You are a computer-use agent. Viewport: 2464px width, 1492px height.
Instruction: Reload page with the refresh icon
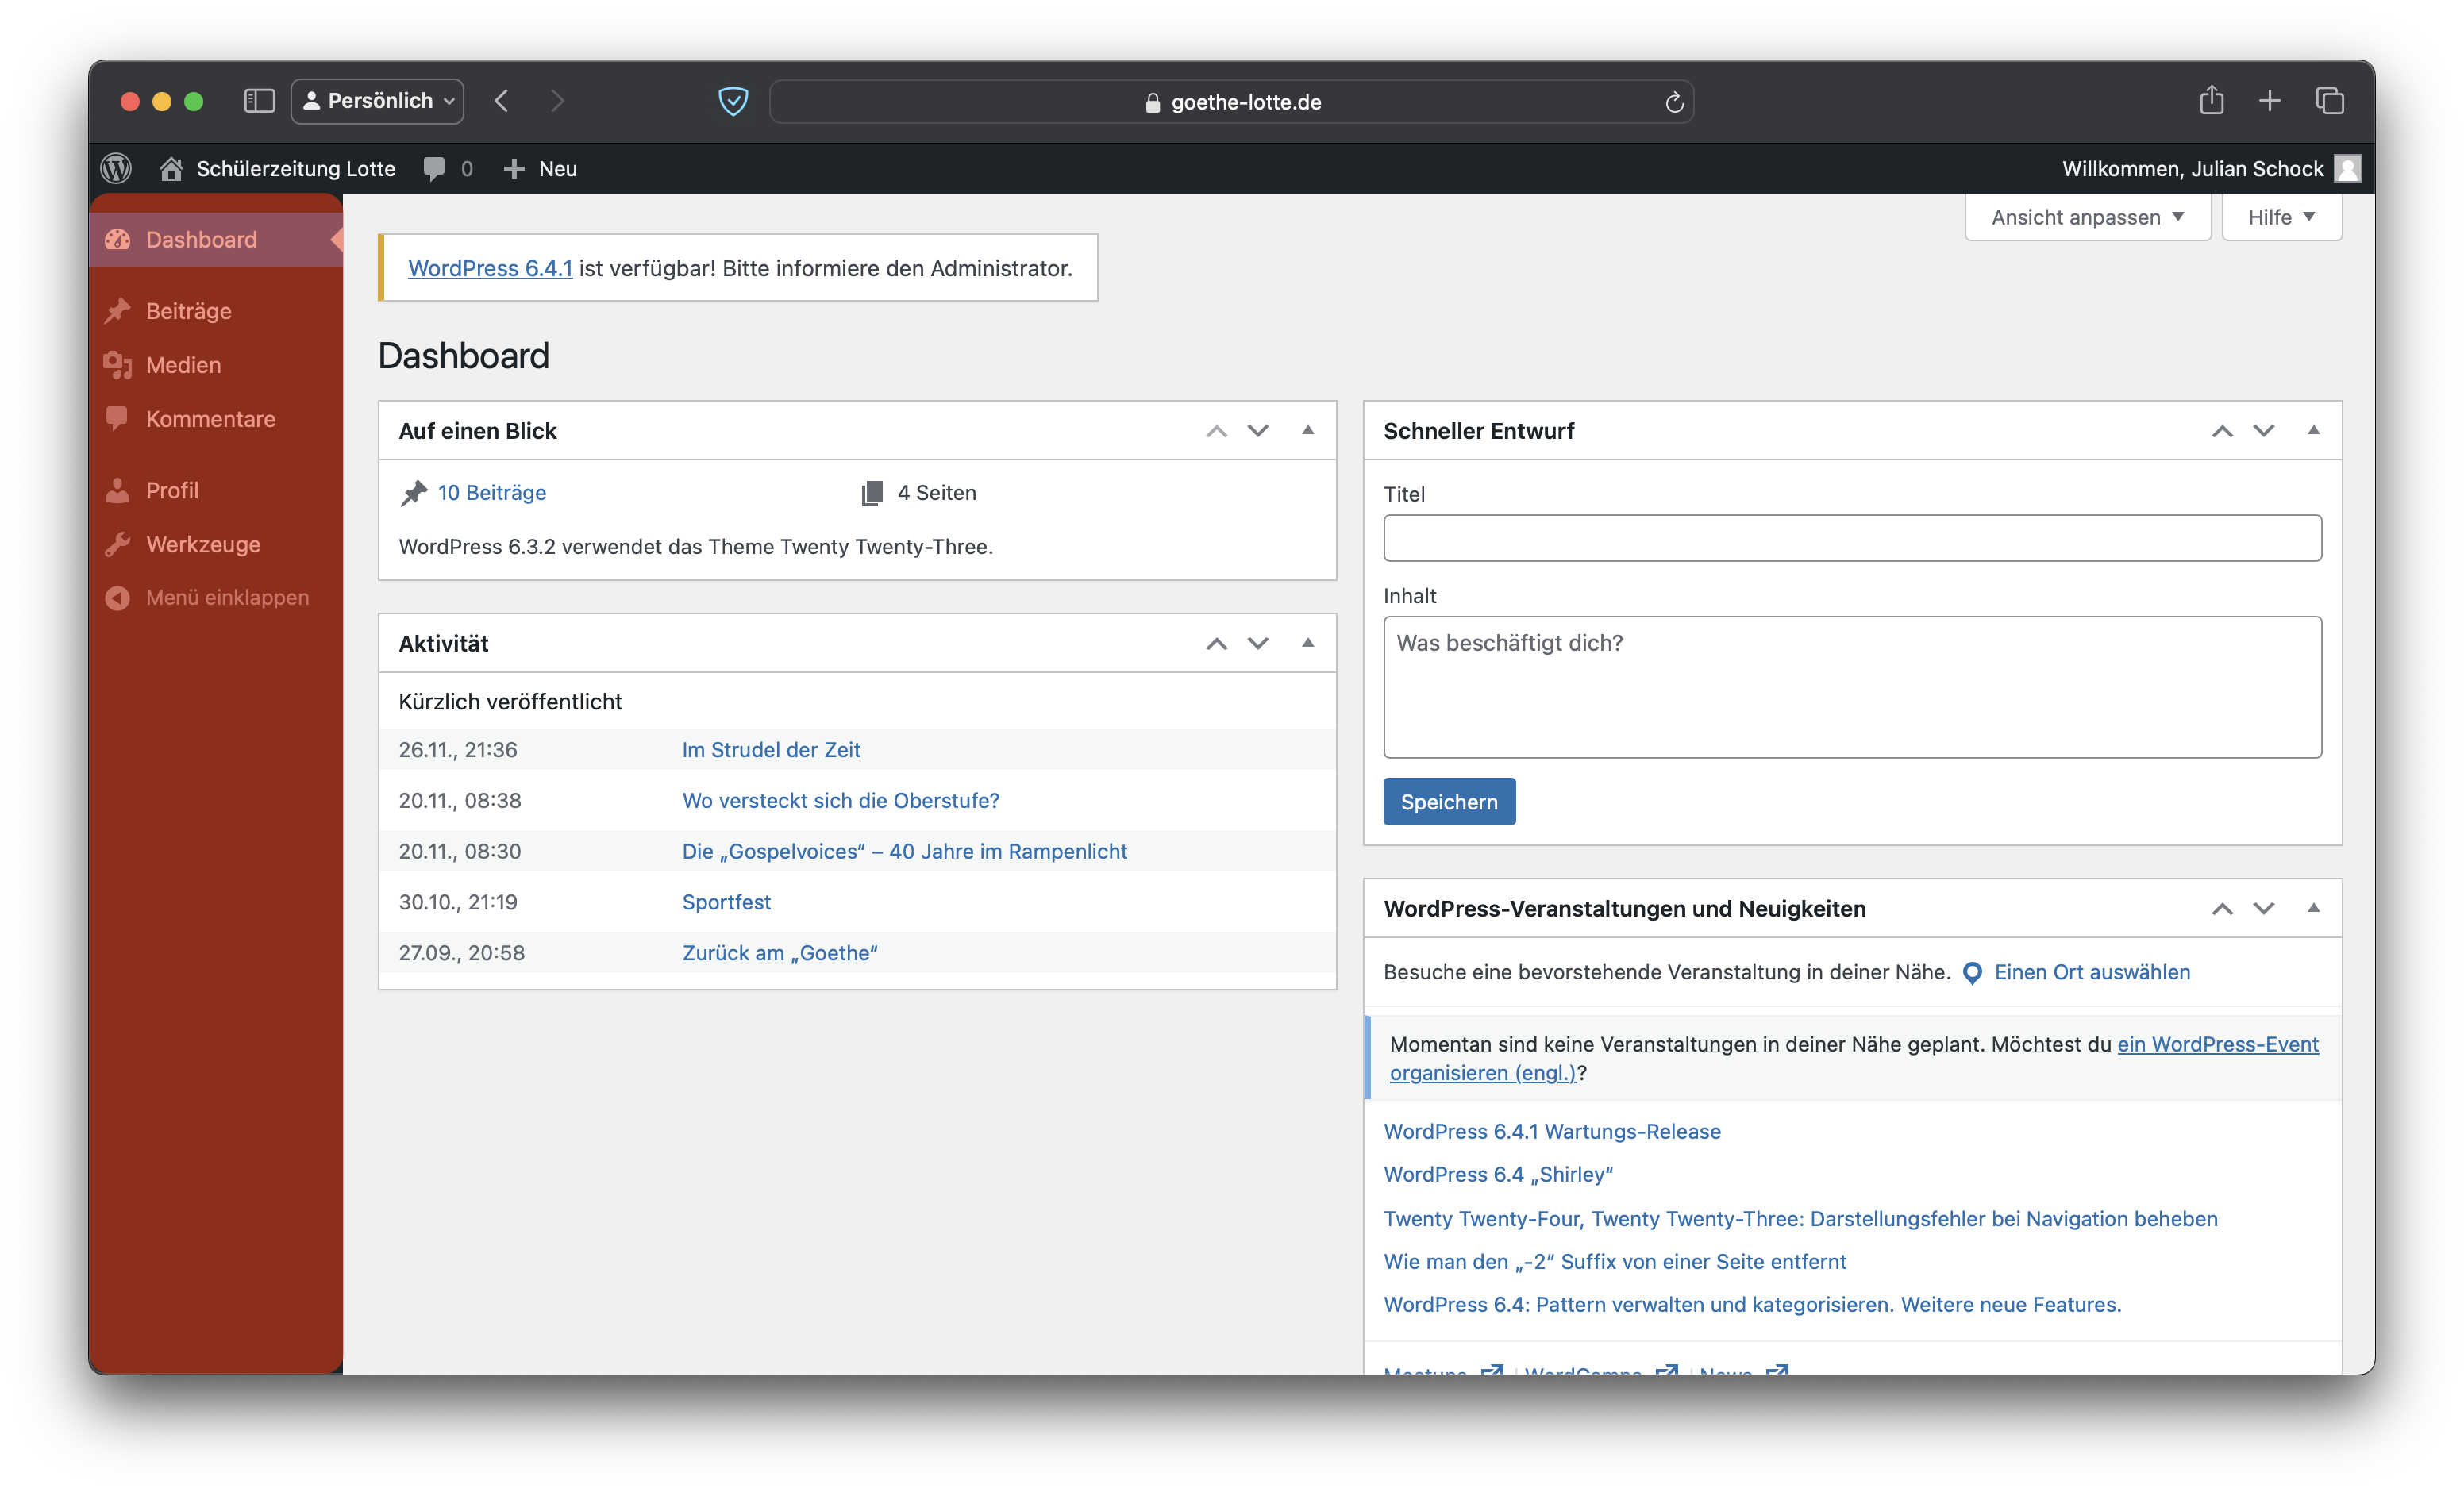coord(1674,102)
